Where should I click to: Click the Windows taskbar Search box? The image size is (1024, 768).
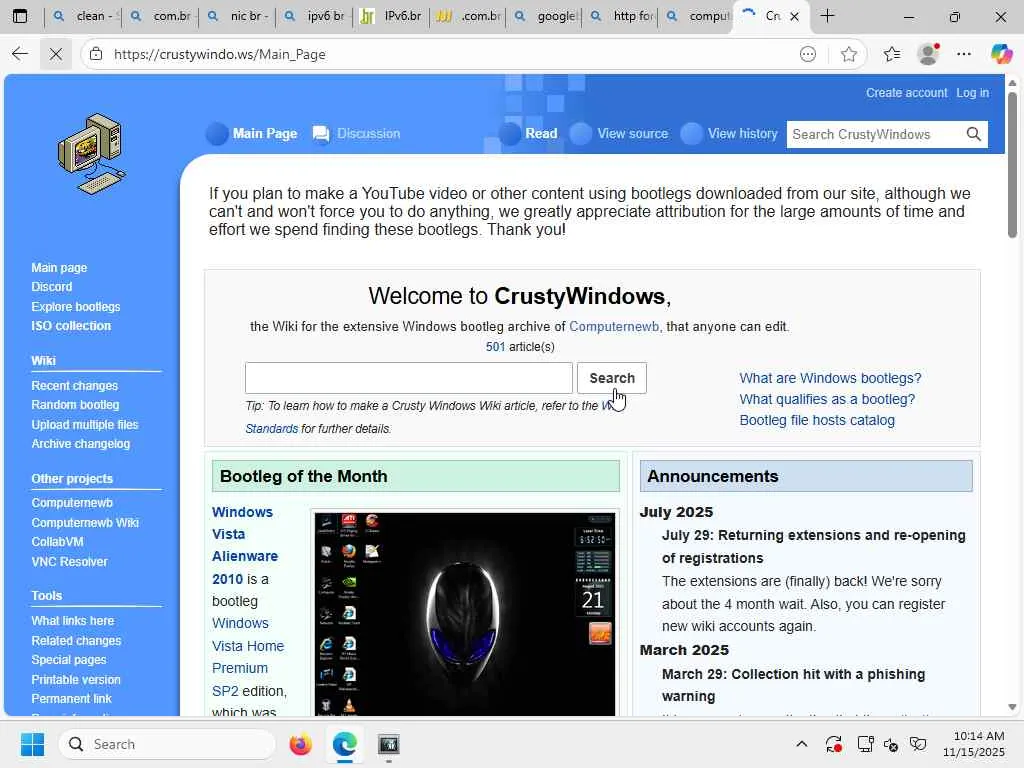click(167, 744)
